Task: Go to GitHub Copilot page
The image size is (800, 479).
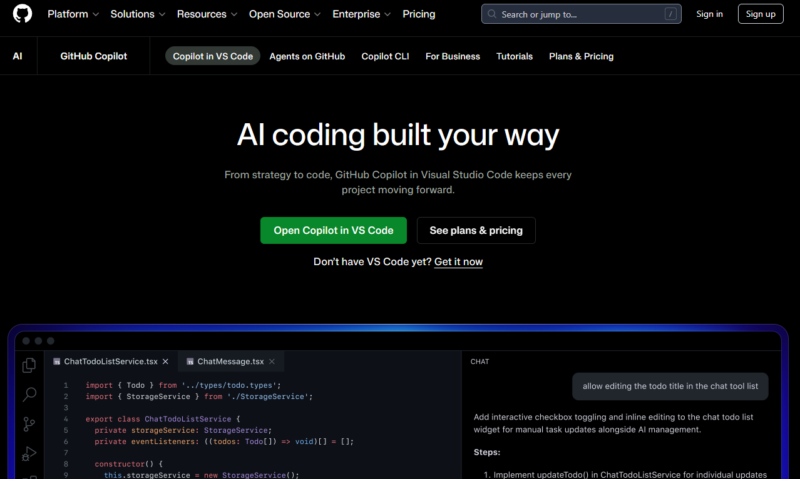Action: 93,56
